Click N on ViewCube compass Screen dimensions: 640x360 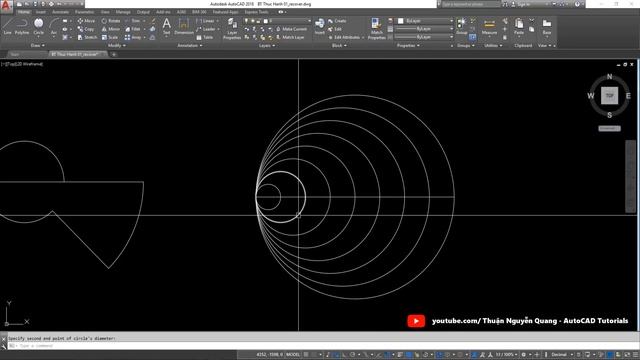click(609, 77)
